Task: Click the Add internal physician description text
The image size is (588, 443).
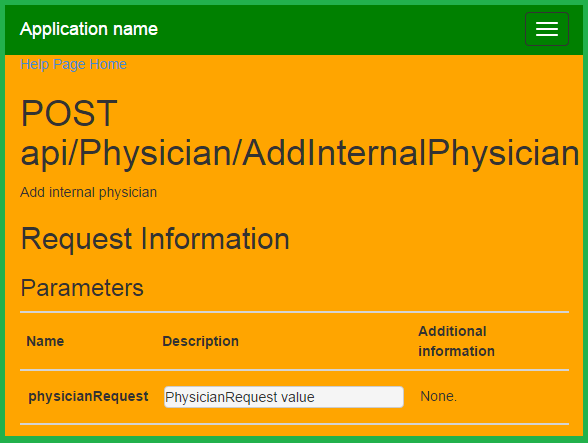Action: [x=88, y=192]
